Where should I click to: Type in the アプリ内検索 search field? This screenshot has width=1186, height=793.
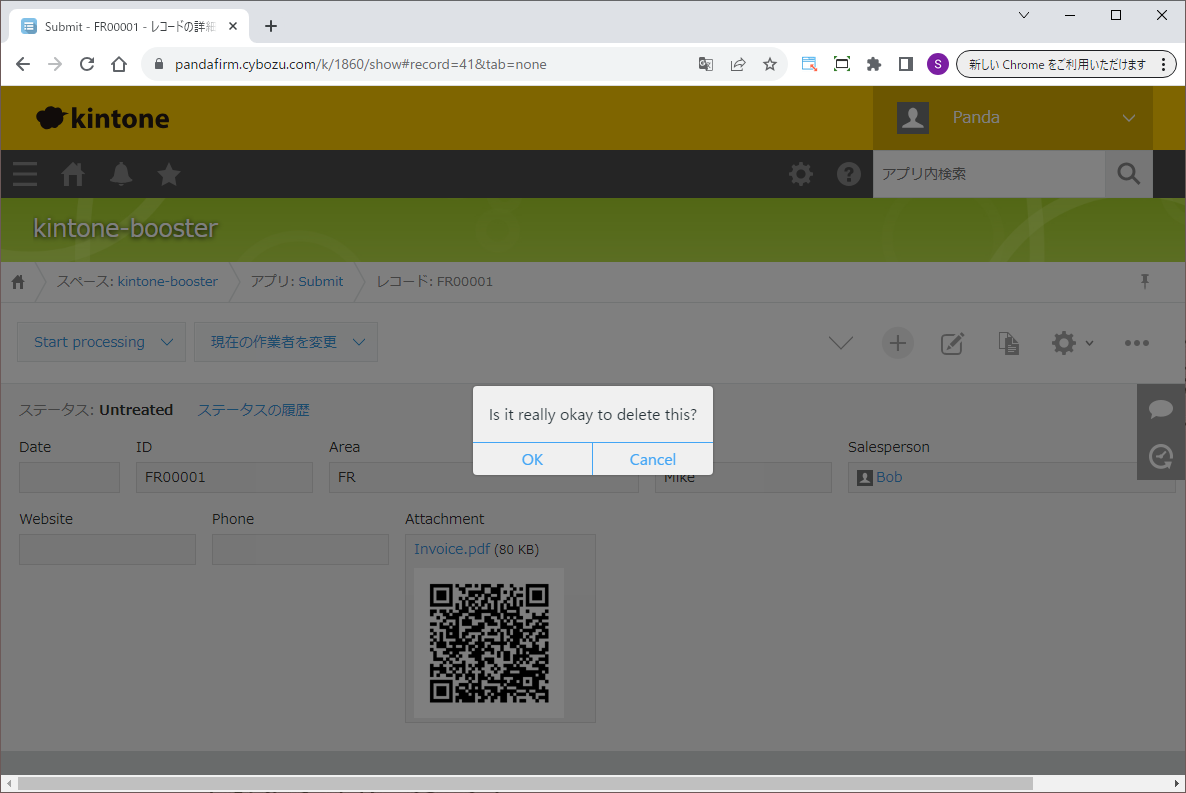(x=987, y=174)
